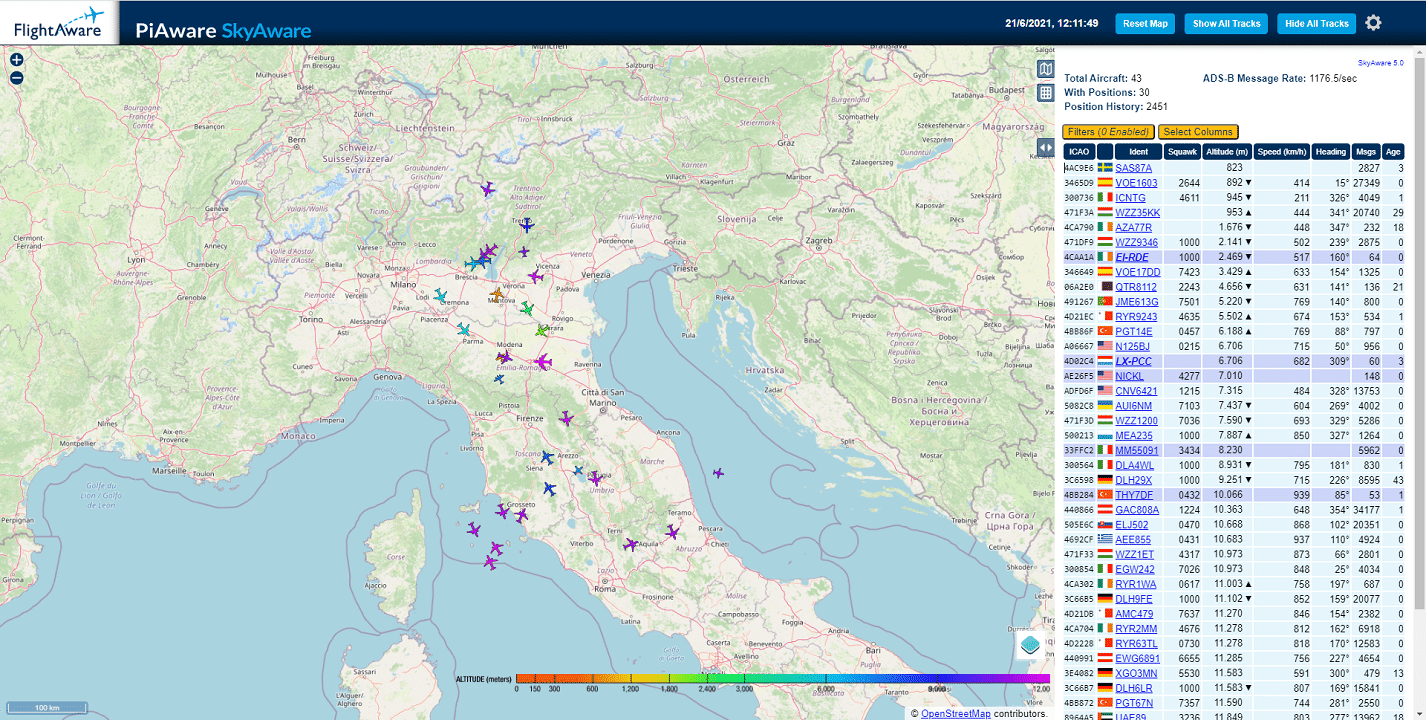Click the FlightAware logo

[59, 22]
